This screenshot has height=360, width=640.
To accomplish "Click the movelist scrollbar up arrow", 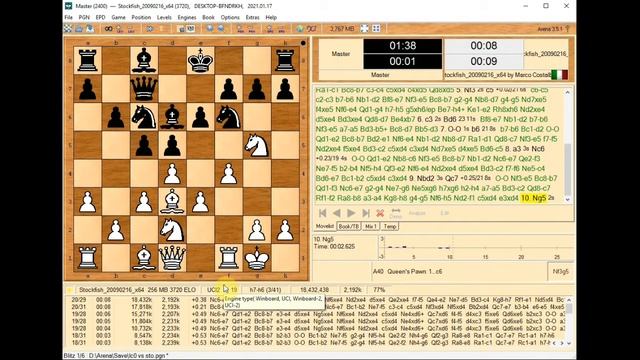I will click(567, 92).
